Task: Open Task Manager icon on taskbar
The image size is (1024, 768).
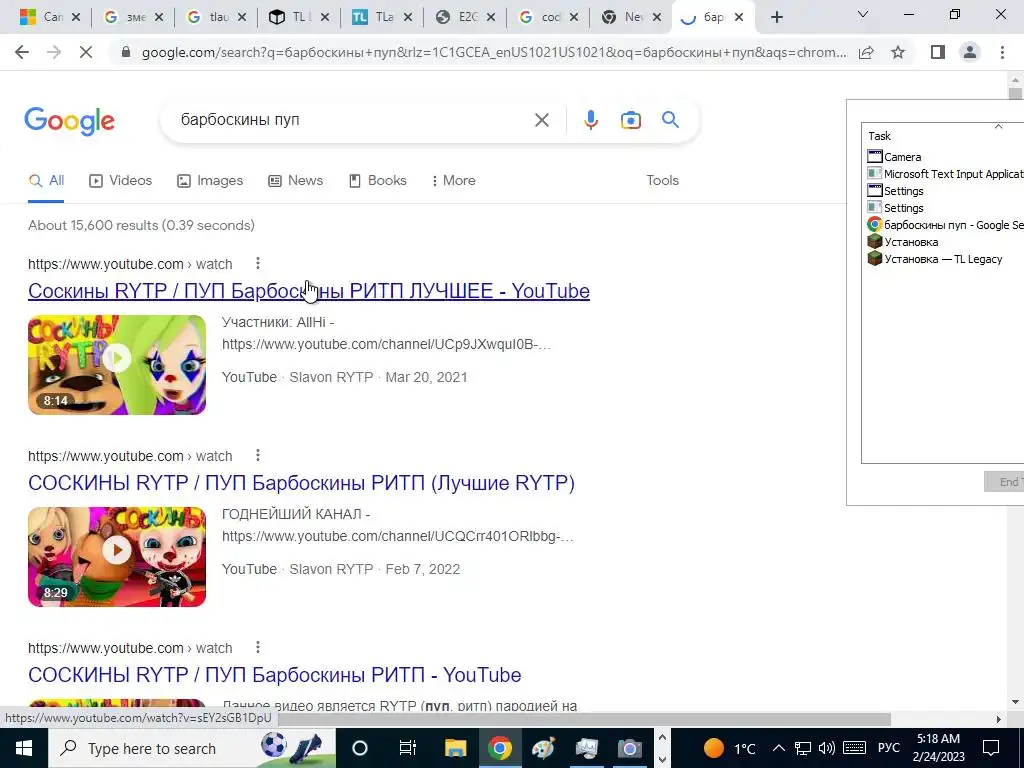Action: 586,748
